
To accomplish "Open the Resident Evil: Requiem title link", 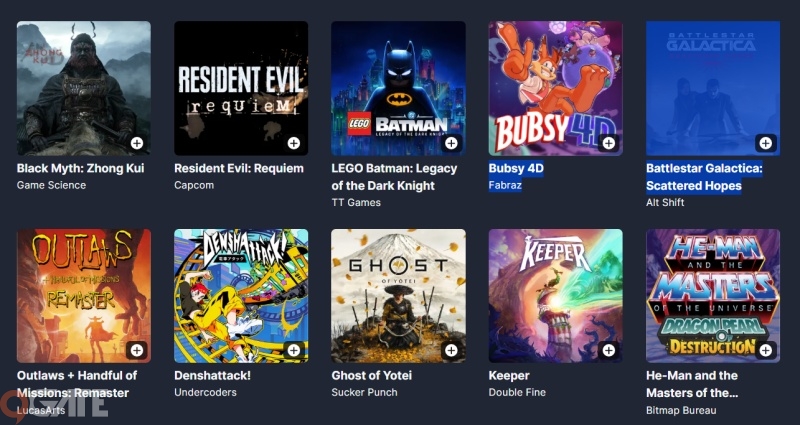I will point(239,168).
